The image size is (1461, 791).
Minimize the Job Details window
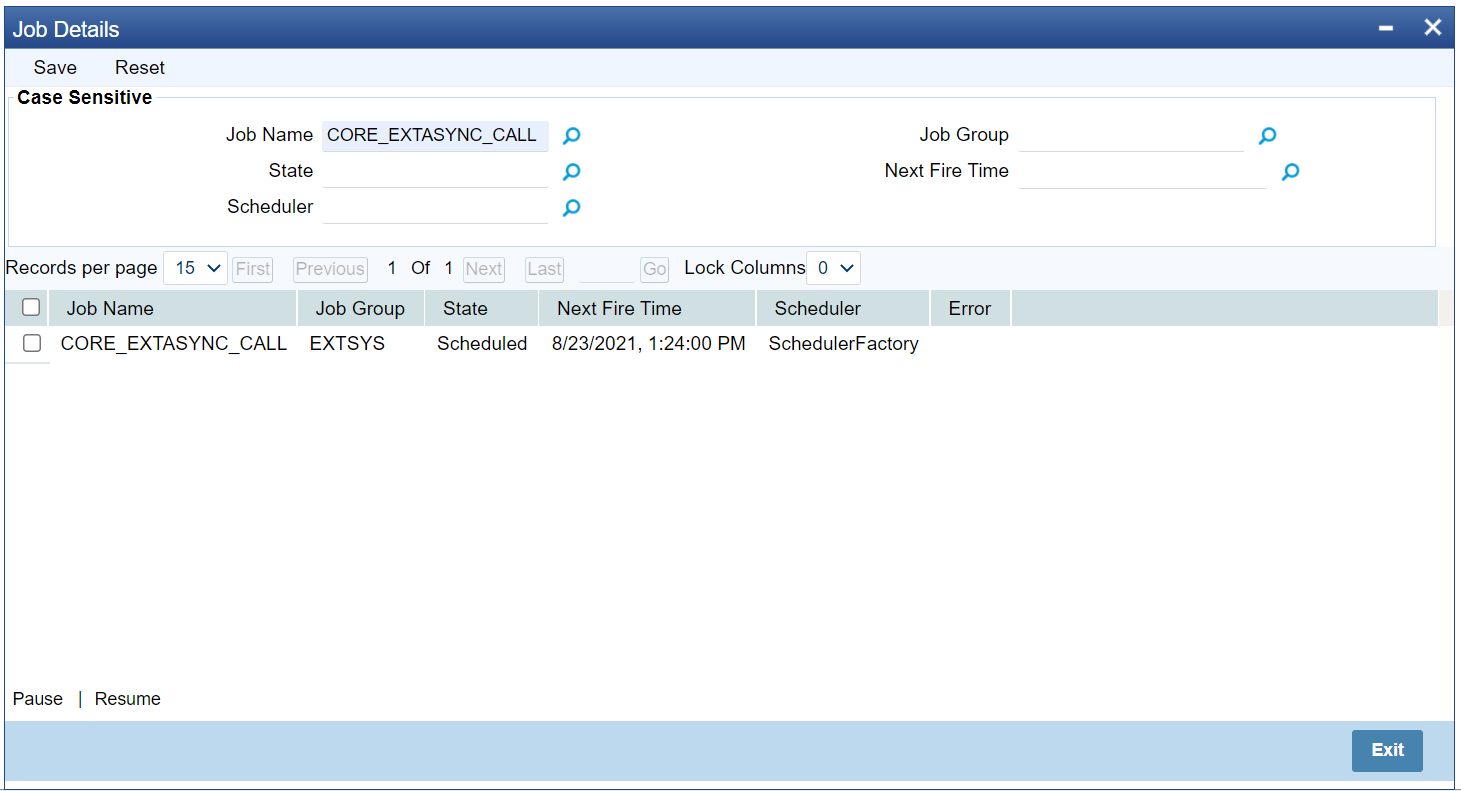point(1386,27)
